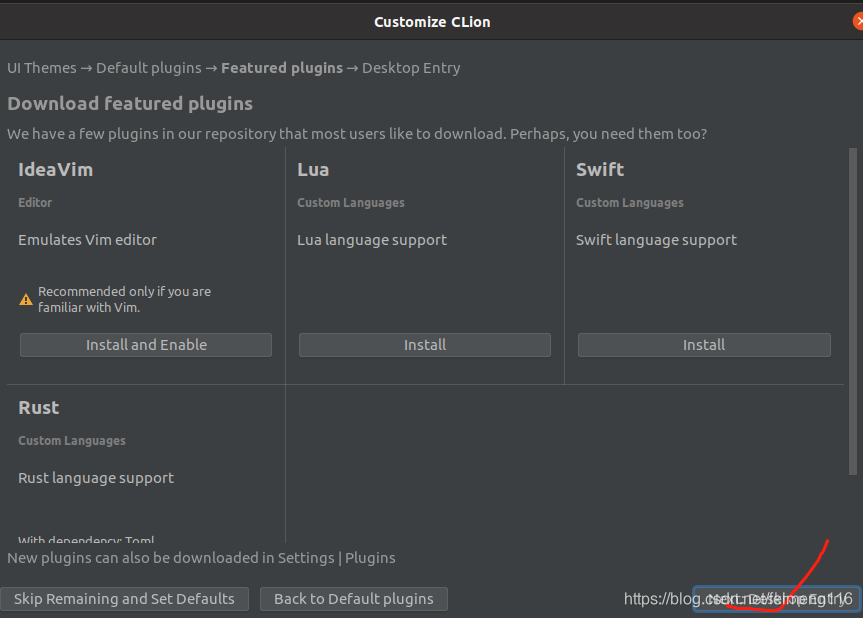Click Skip Remaining and Set Defaults
Screen dimensions: 863x618
pyautogui.click(x=124, y=599)
